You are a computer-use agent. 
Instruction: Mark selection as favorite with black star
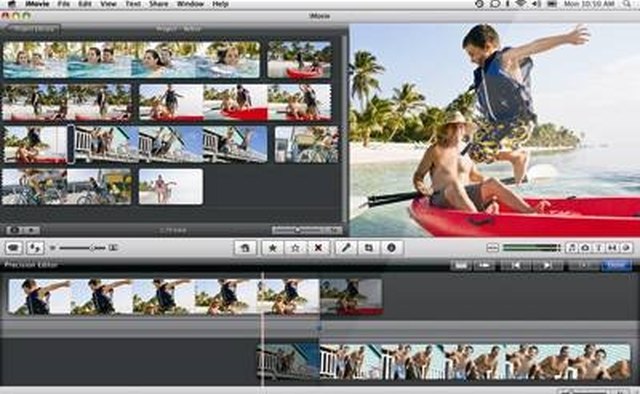click(272, 248)
